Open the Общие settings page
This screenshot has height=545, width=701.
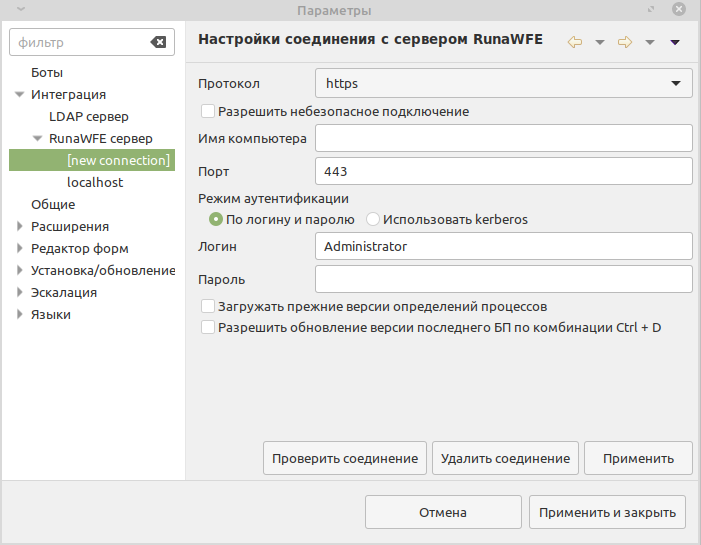click(x=53, y=204)
